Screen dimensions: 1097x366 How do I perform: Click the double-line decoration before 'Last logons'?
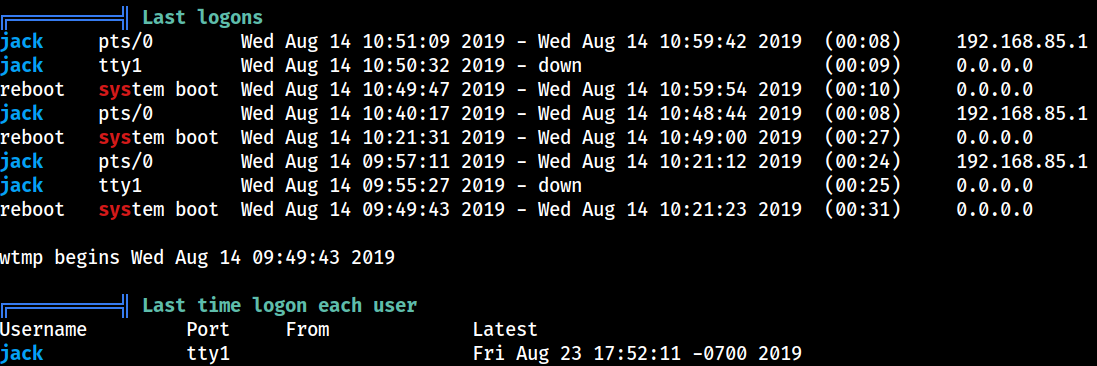[65, 16]
